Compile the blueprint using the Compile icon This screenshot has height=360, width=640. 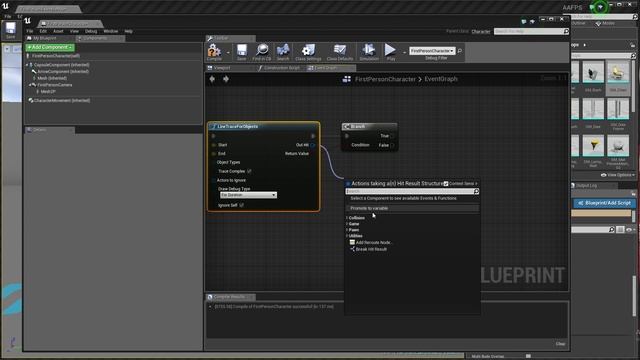214,51
